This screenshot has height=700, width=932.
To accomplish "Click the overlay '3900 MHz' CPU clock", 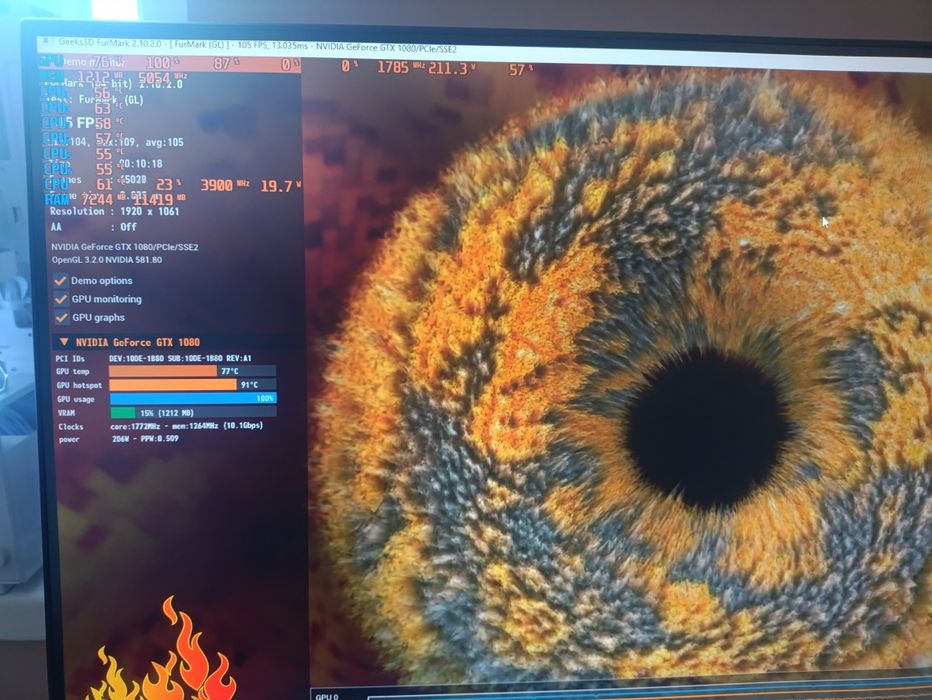I will pos(225,185).
